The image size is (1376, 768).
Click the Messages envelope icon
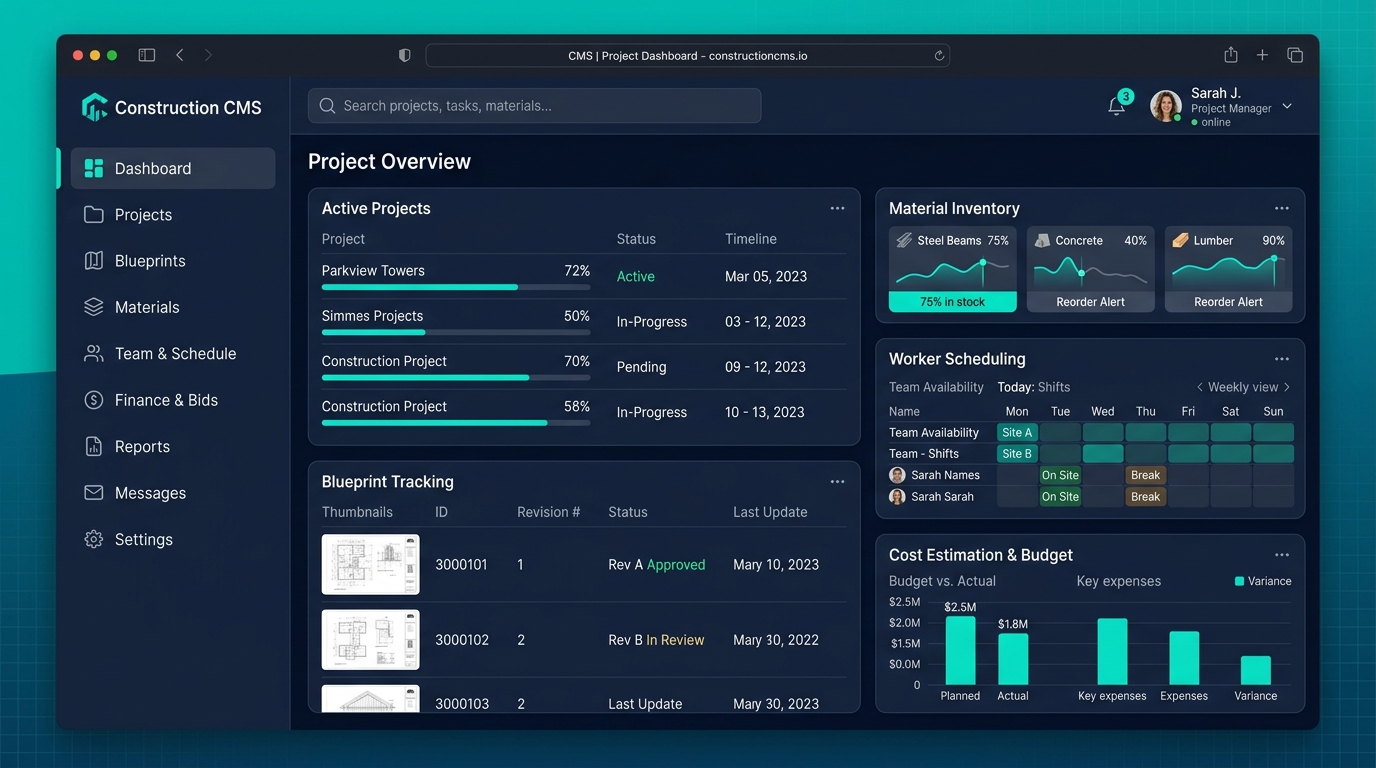(94, 493)
